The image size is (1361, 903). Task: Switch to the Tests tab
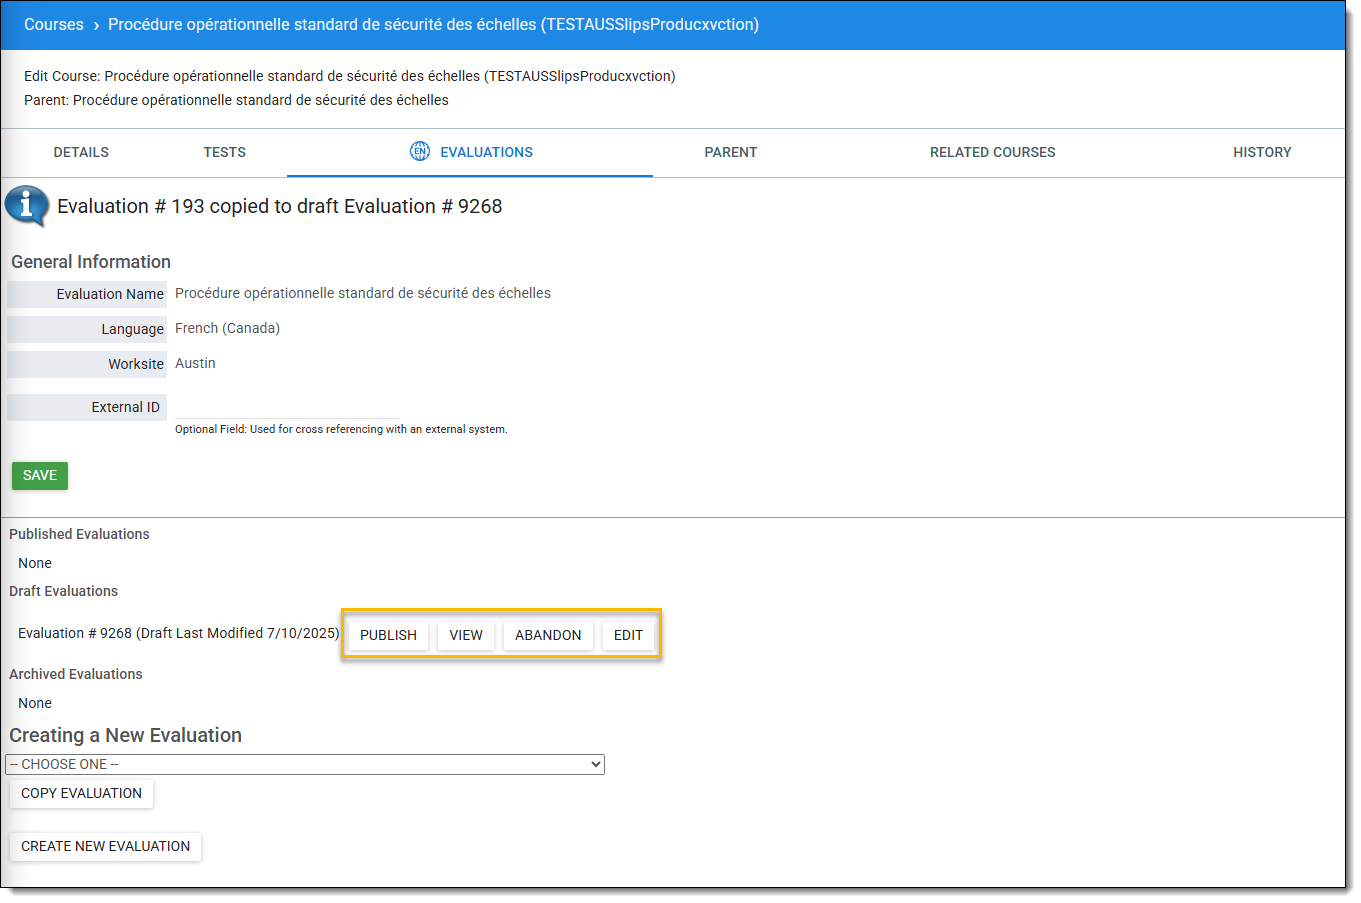[224, 152]
